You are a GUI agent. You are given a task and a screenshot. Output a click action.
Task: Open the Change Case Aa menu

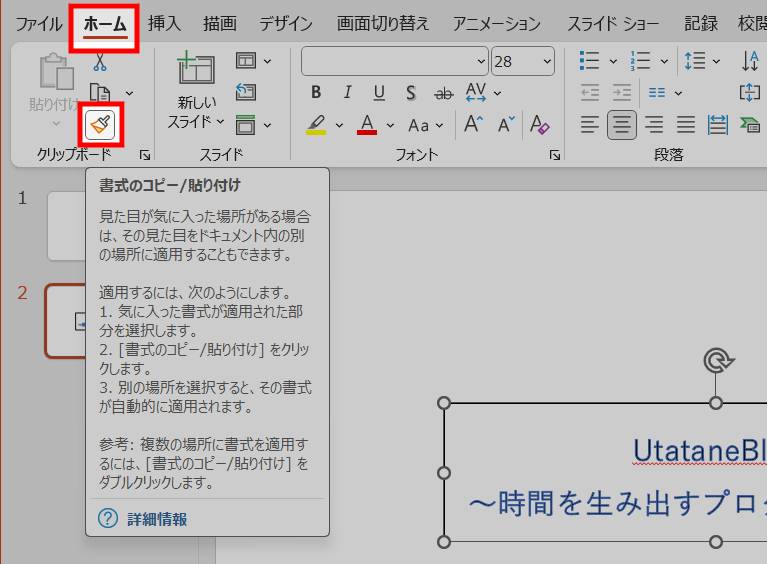coord(426,125)
